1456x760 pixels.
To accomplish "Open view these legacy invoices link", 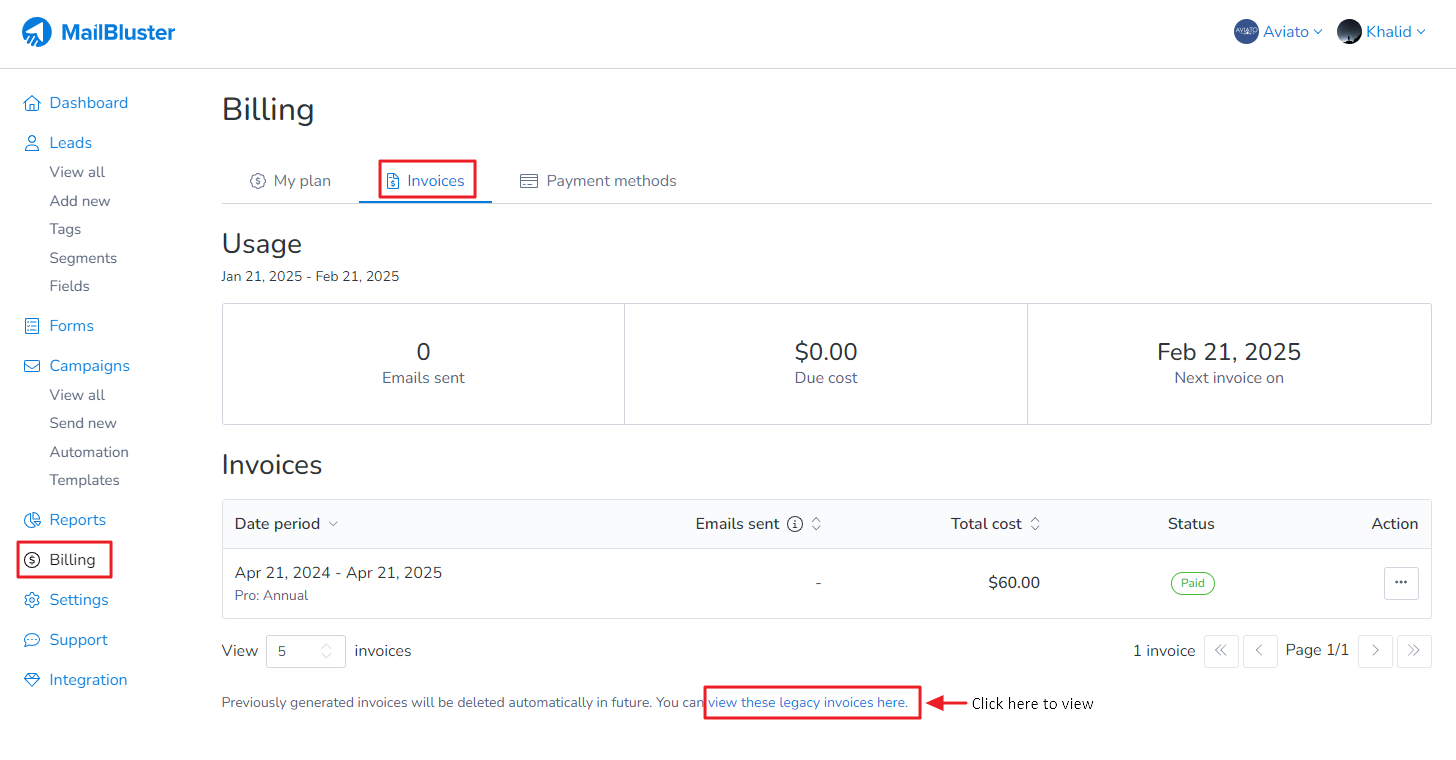I will (x=808, y=703).
